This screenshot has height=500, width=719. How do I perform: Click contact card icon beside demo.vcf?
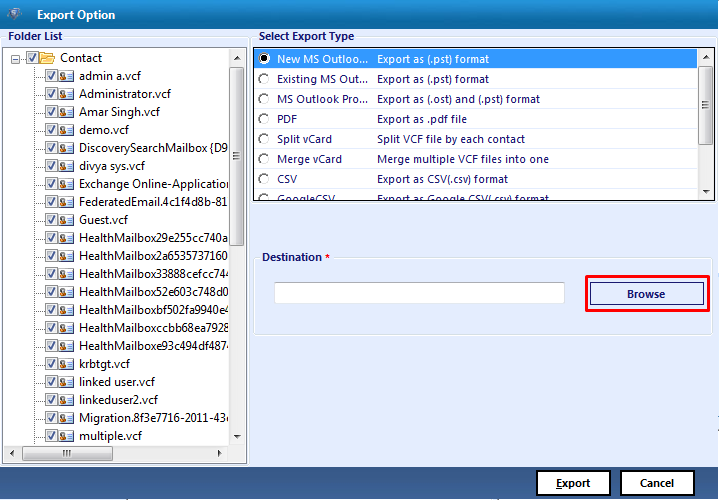66,130
